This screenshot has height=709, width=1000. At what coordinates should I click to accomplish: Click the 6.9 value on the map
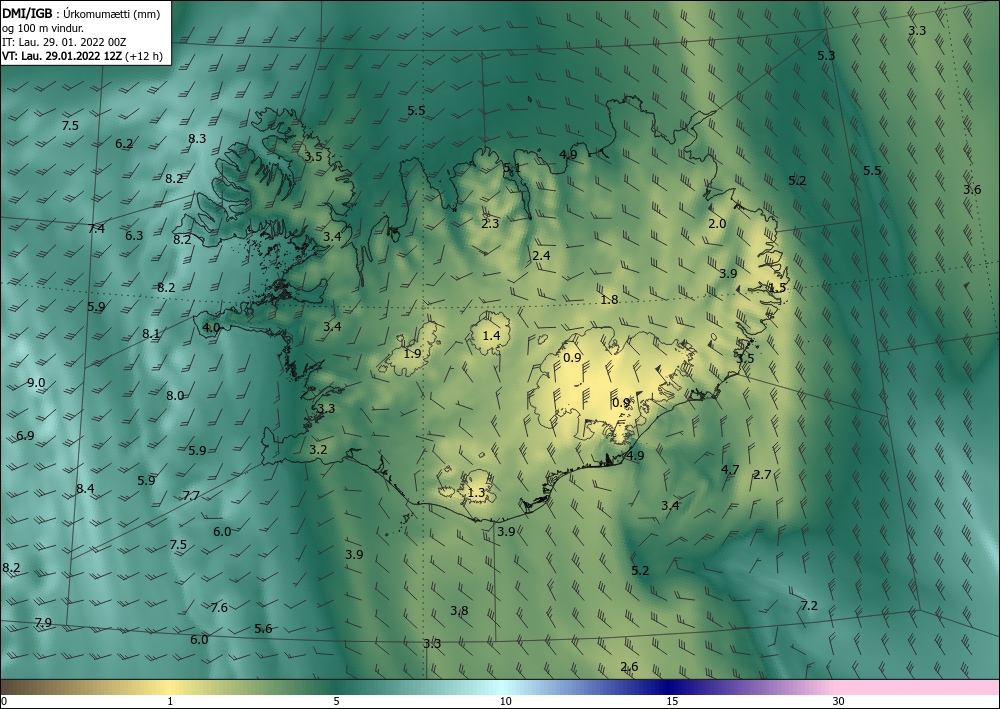coord(25,436)
